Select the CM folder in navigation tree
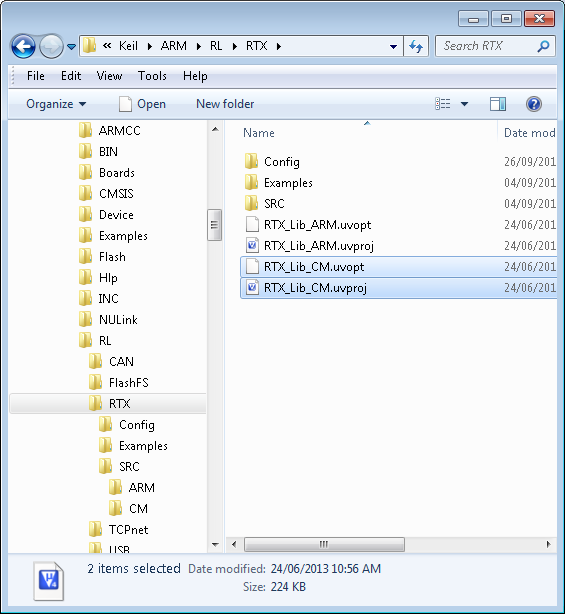 click(138, 509)
